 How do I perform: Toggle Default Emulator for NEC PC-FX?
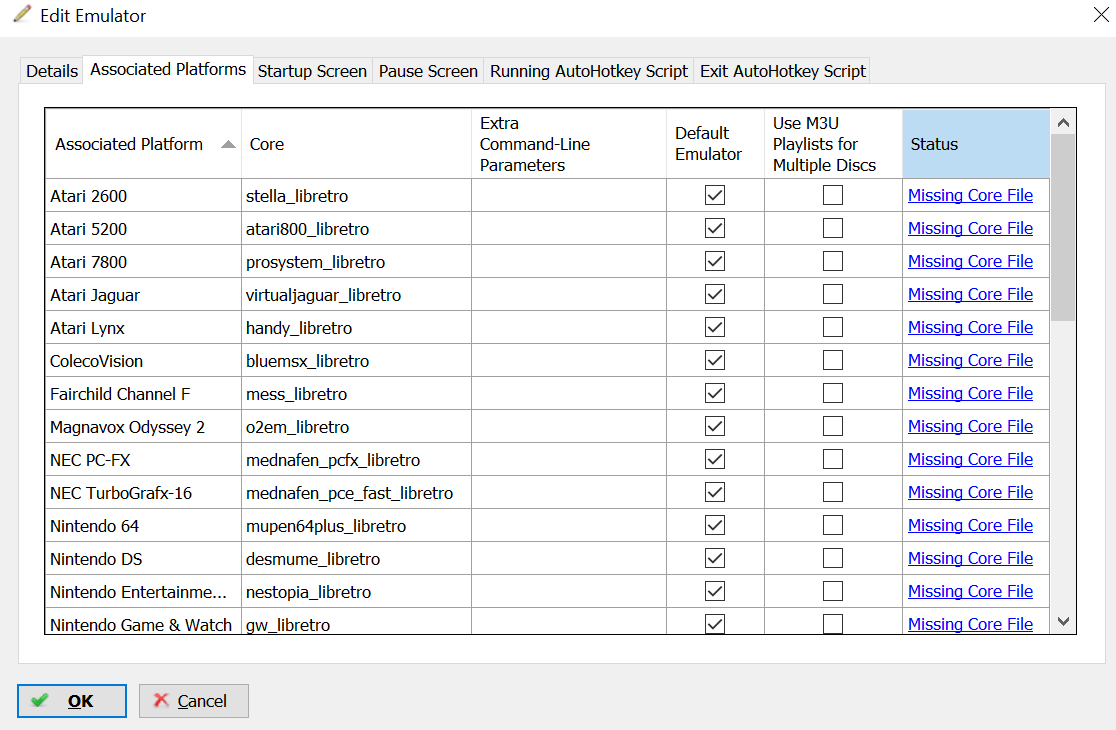(x=715, y=459)
